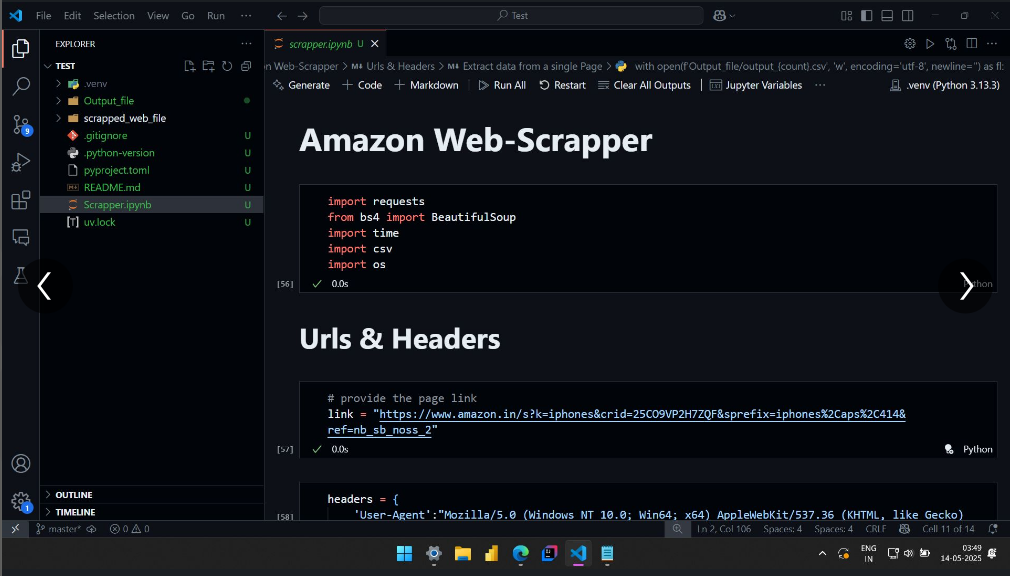The width and height of the screenshot is (1012, 576).
Task: Refresh the Explorer file tree
Action: [x=227, y=66]
